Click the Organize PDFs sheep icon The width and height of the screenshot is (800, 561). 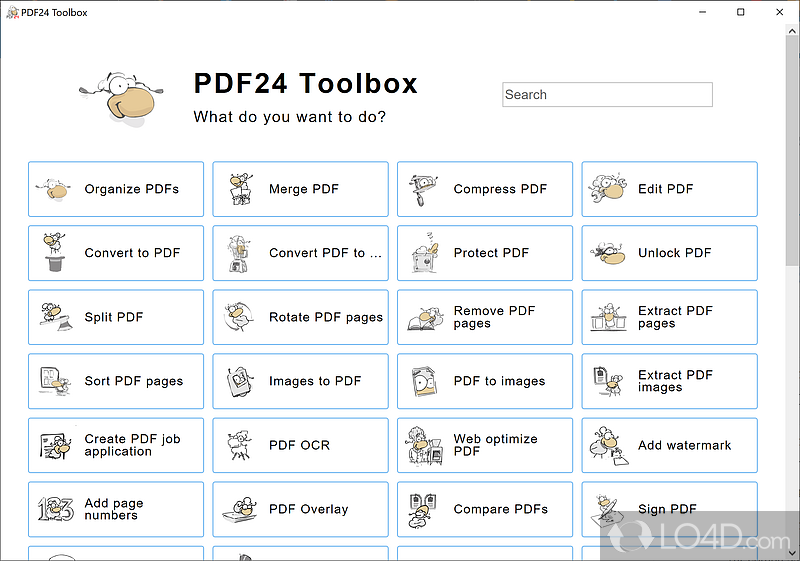[53, 189]
